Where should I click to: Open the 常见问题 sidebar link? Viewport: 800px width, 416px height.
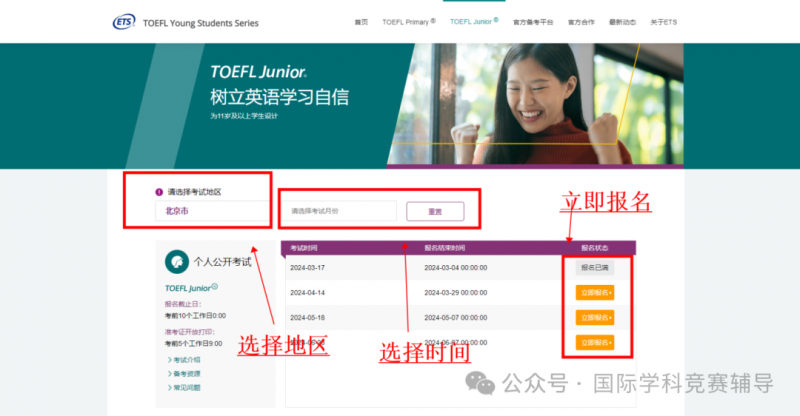[184, 388]
